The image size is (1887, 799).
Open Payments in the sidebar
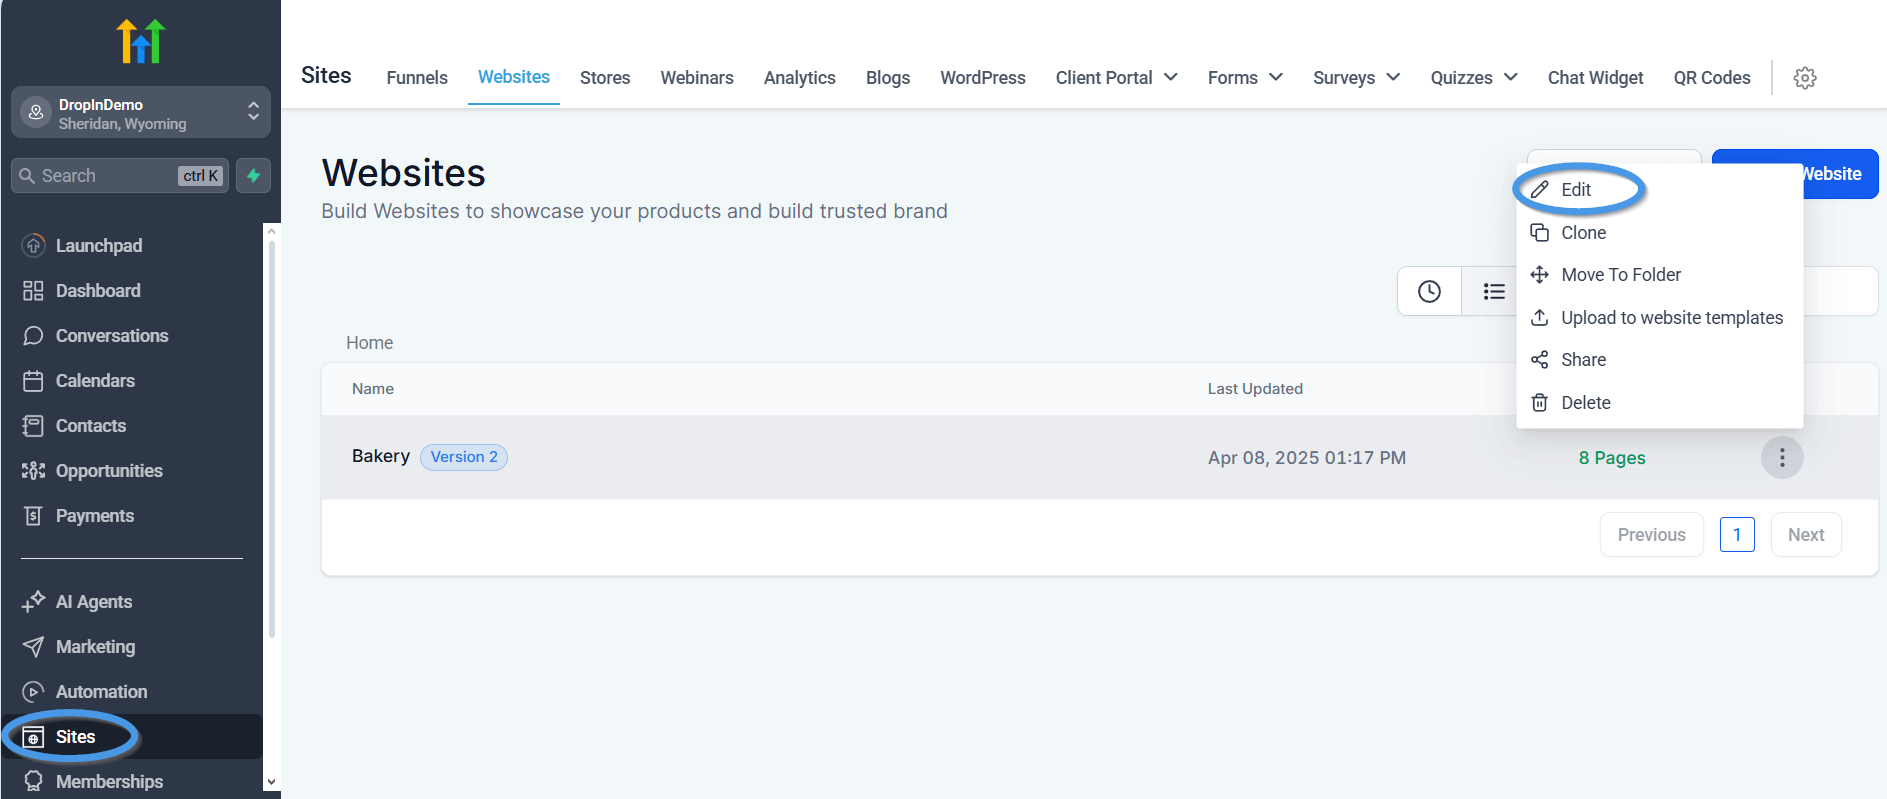[95, 516]
